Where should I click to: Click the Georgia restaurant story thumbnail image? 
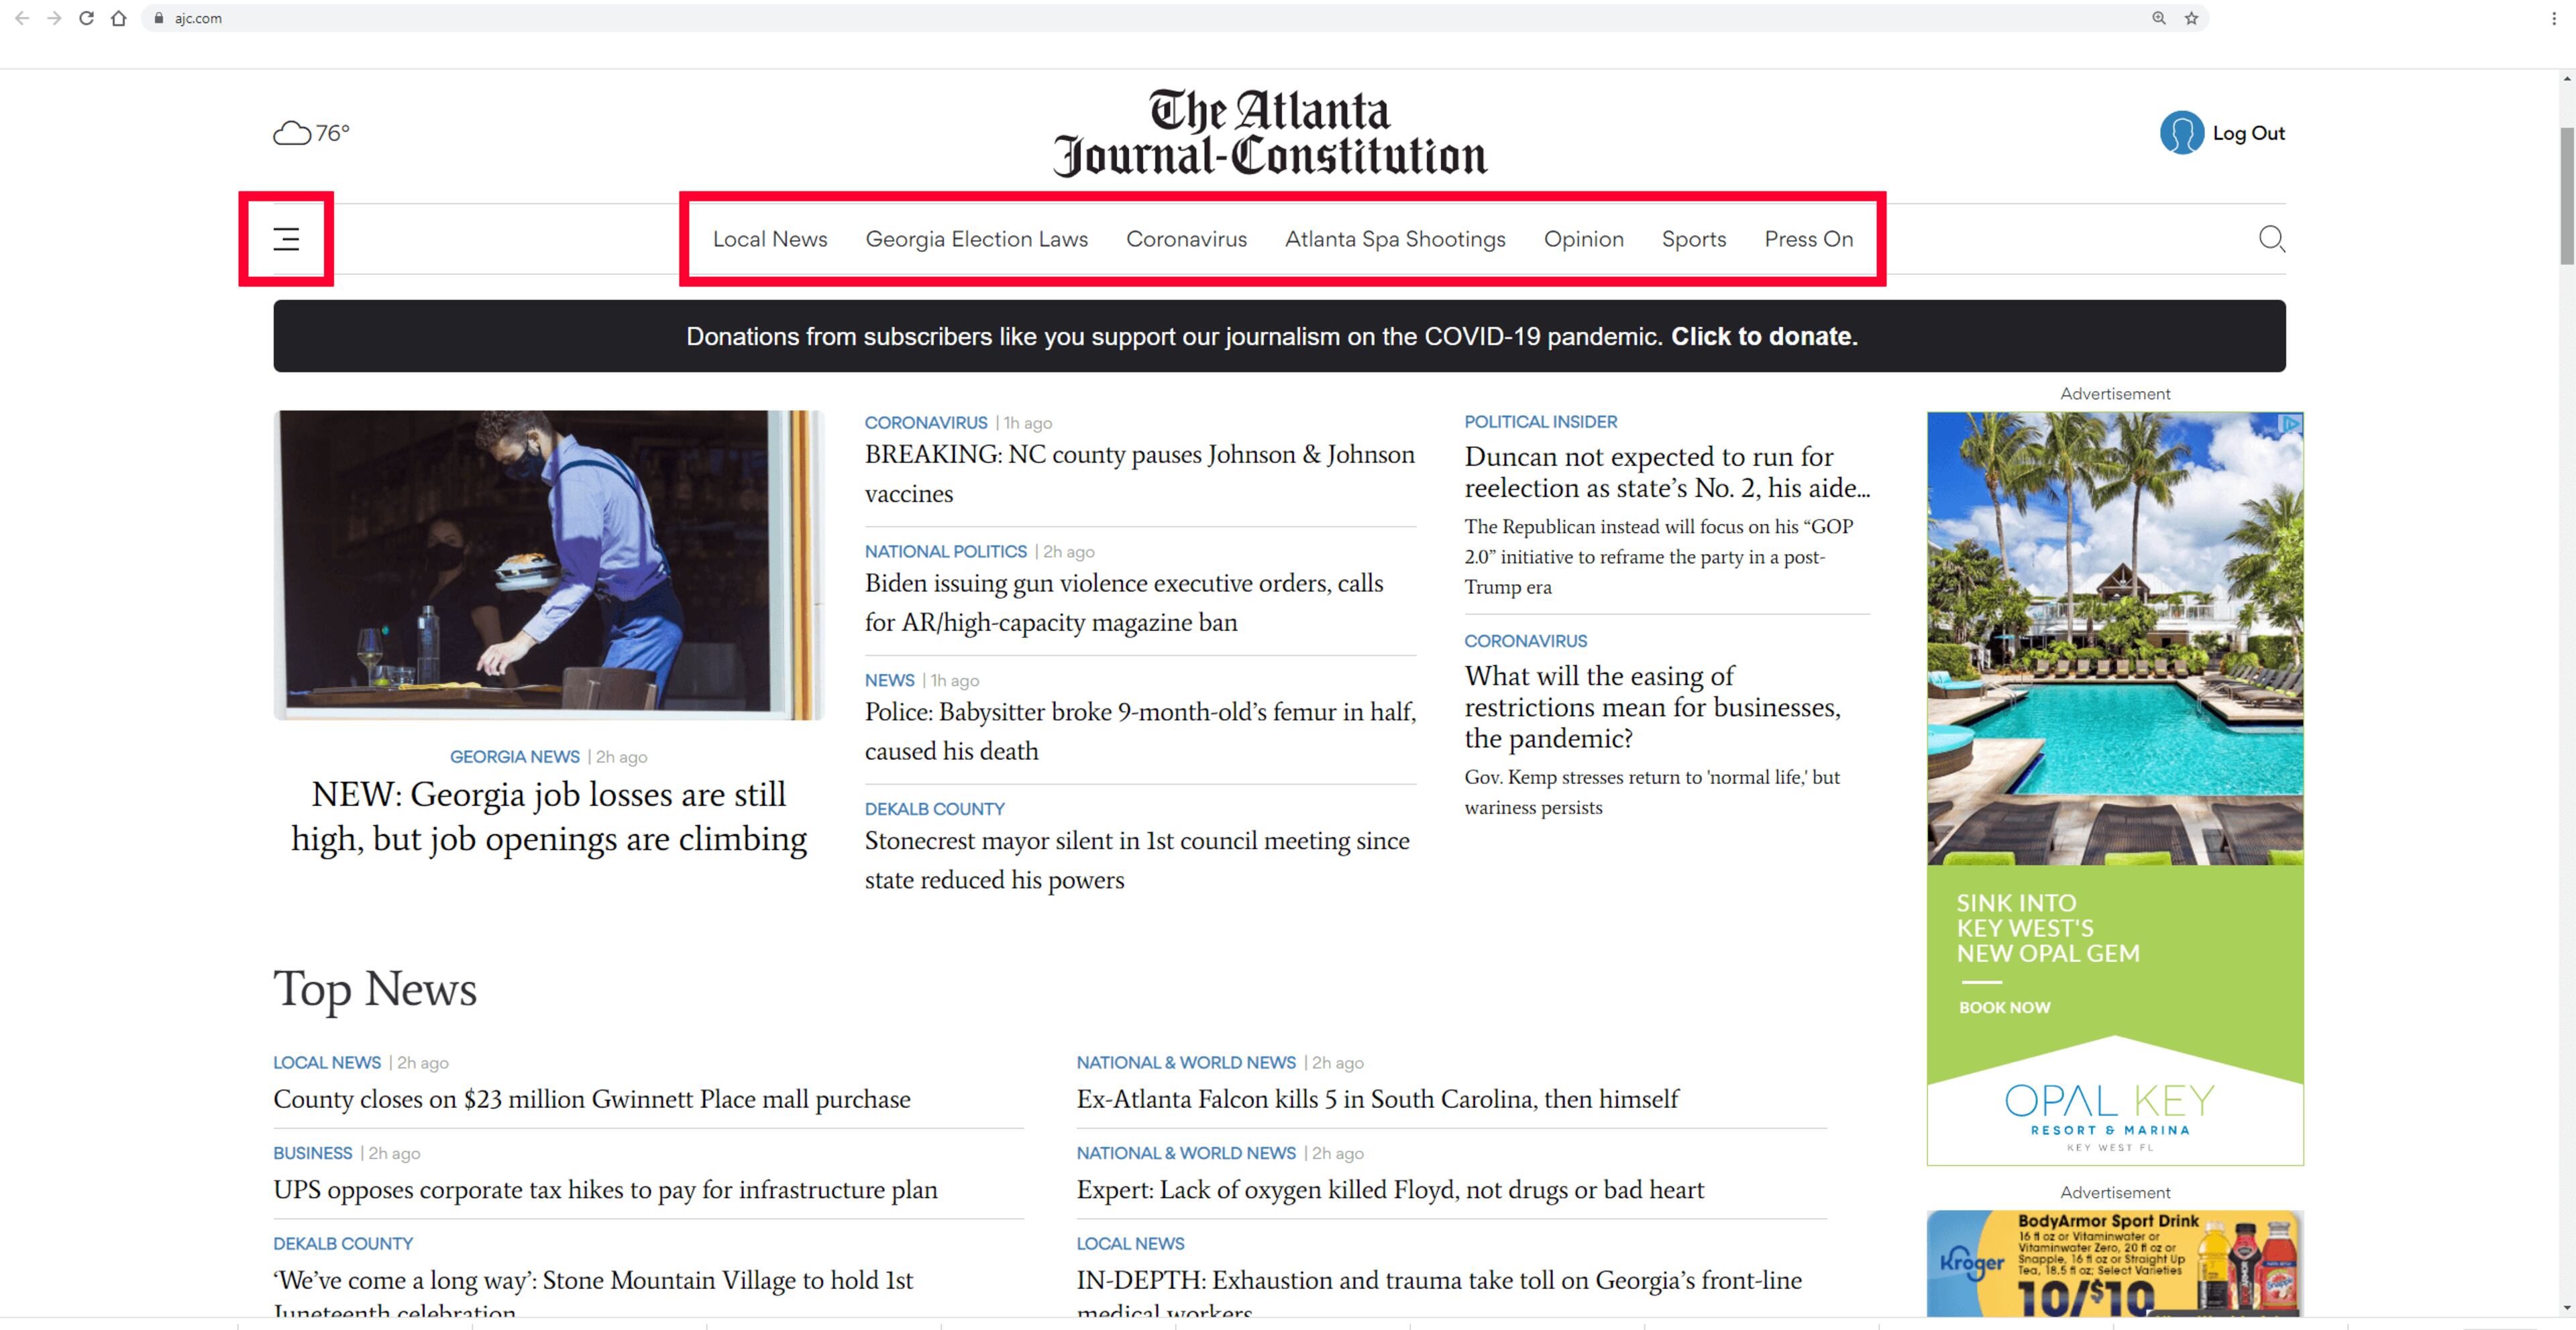click(x=548, y=565)
